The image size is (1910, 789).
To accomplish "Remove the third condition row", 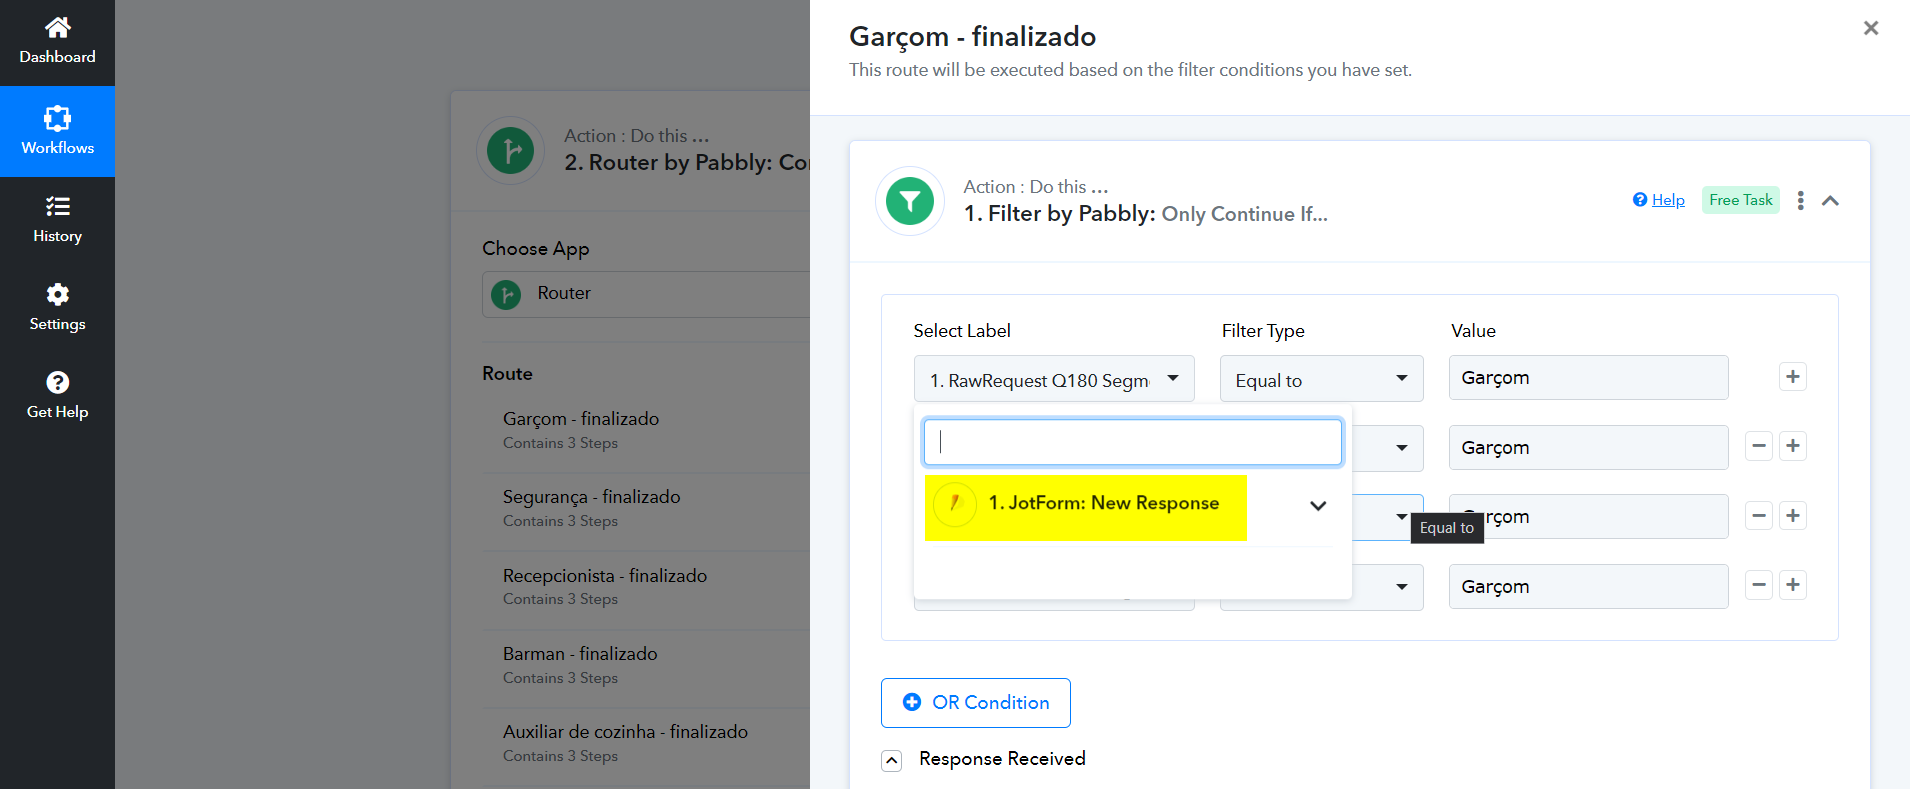I will point(1759,516).
